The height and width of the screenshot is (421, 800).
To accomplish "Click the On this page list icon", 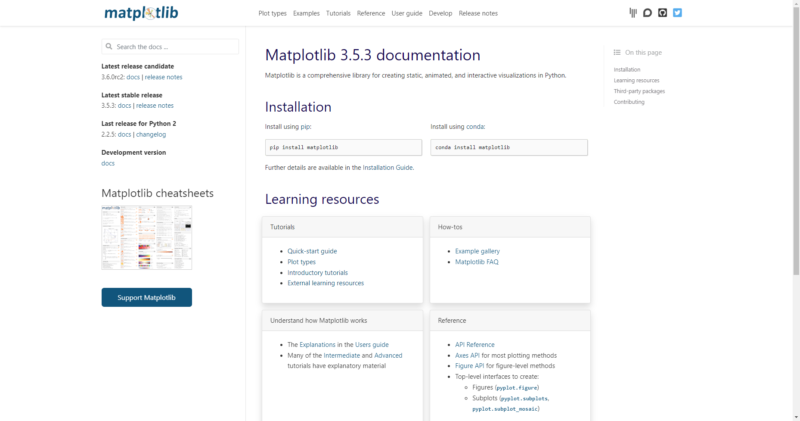I will click(617, 52).
